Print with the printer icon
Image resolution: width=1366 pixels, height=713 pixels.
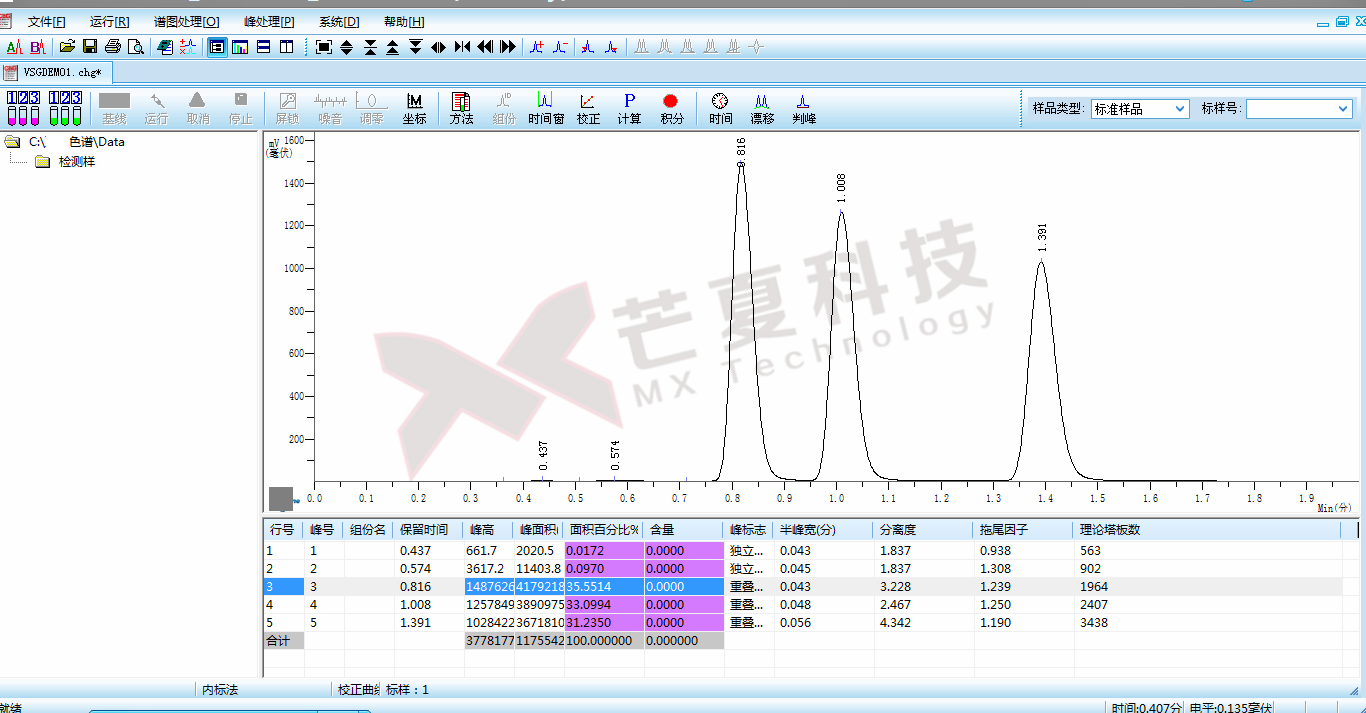pos(113,46)
